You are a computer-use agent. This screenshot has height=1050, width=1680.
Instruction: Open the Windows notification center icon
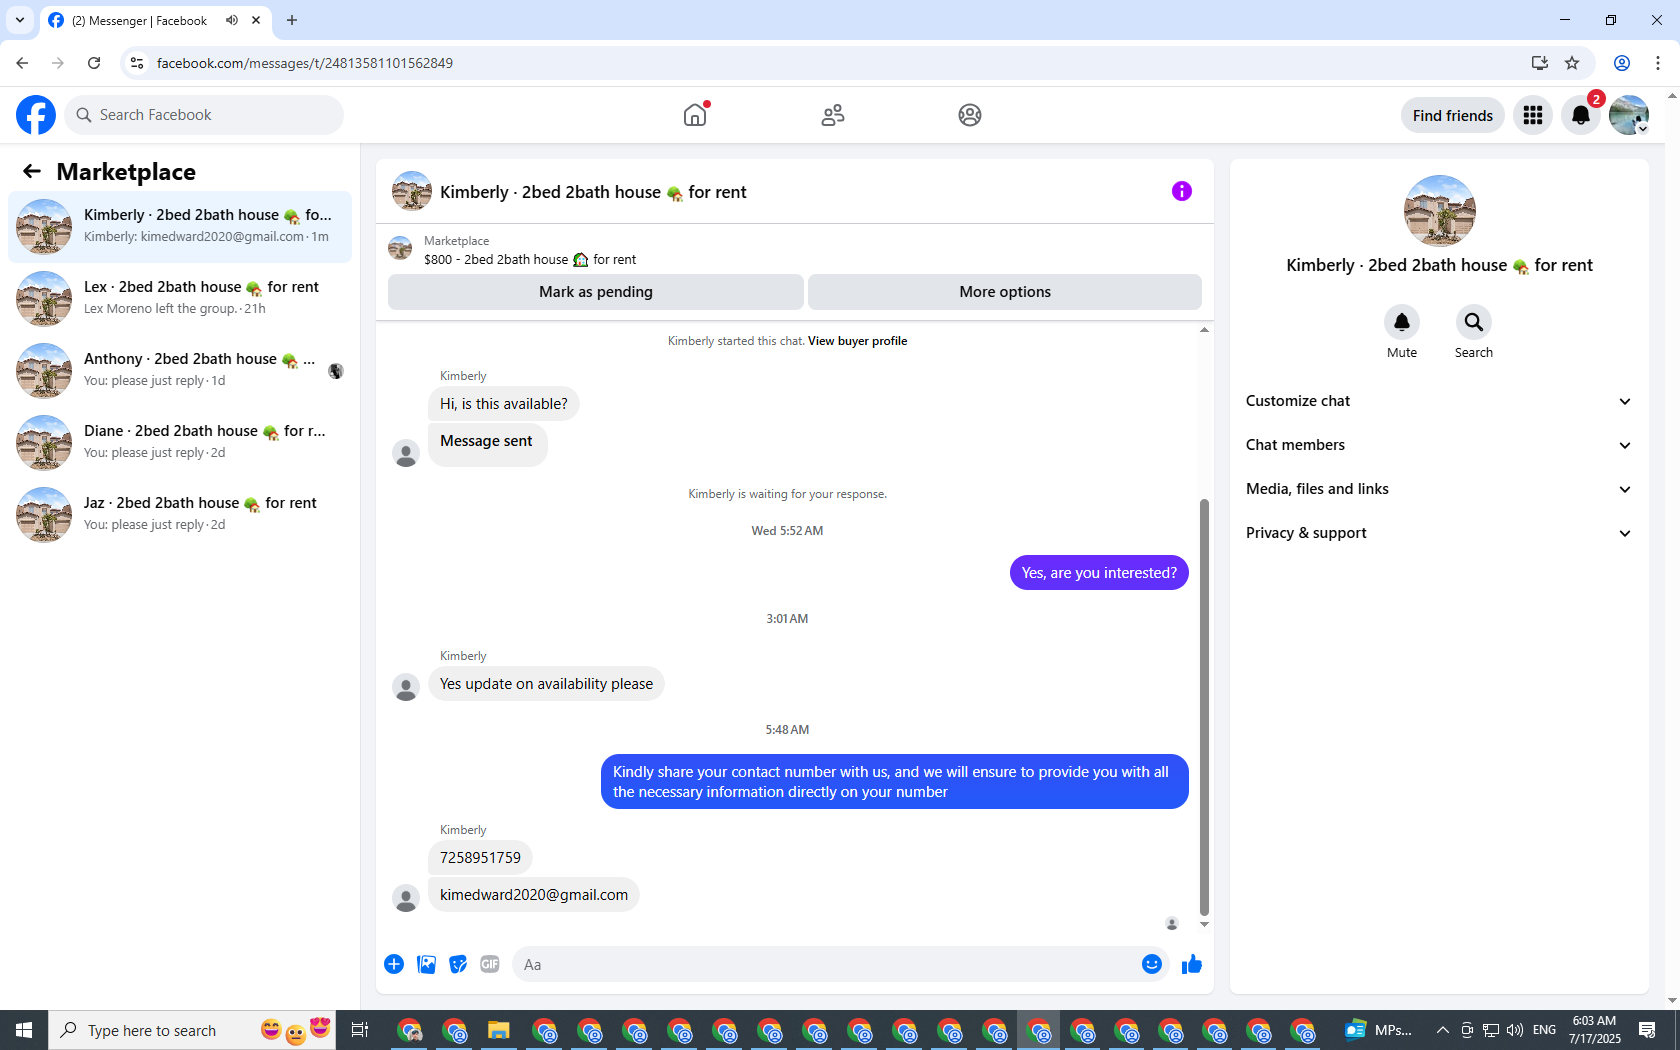click(1647, 1030)
